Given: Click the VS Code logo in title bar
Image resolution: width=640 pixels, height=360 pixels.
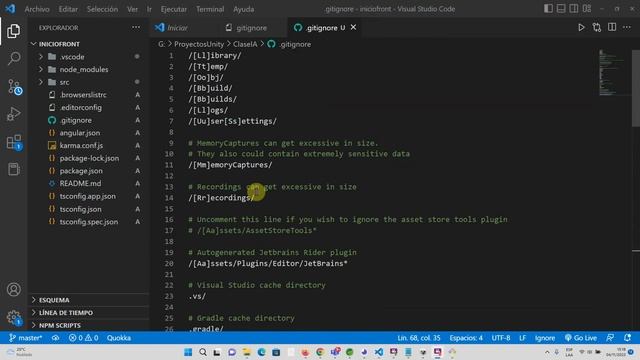Looking at the screenshot, I should pos(10,9).
